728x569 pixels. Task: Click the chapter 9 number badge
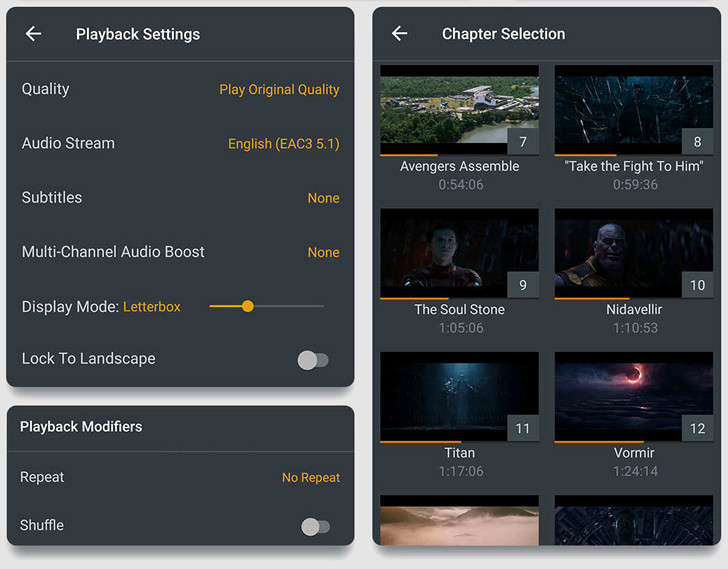[x=523, y=285]
